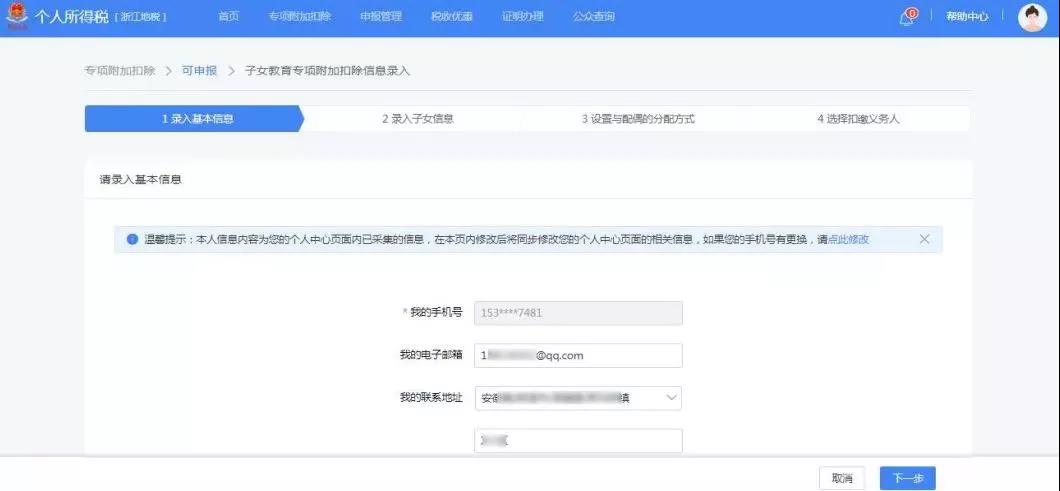Expand the 我的联系地址 dropdown
The height and width of the screenshot is (491, 1060).
pos(671,398)
